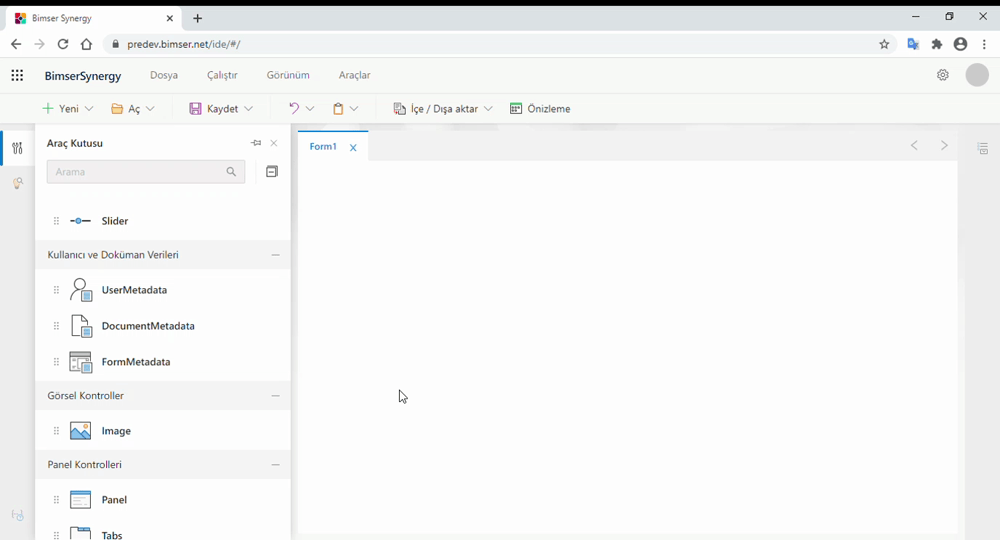Collapse the Görsel Kontroller section
Screen dimensions: 1000x540
(275, 396)
